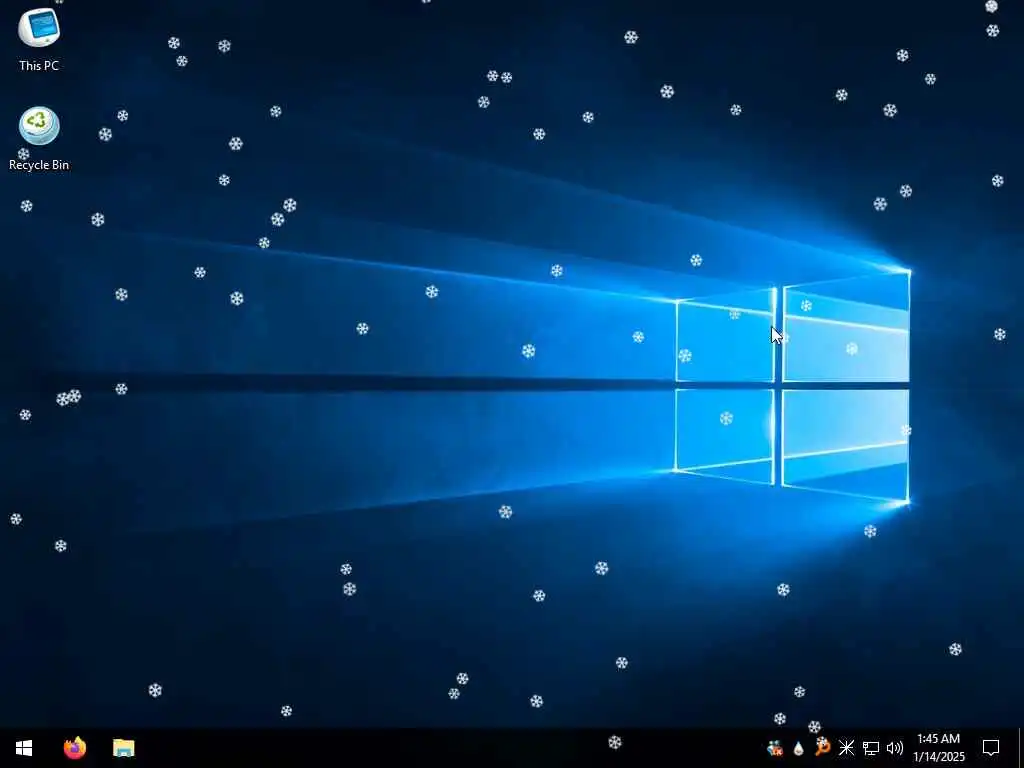Open the network status tray icon
This screenshot has height=768, width=1024.
coord(871,748)
